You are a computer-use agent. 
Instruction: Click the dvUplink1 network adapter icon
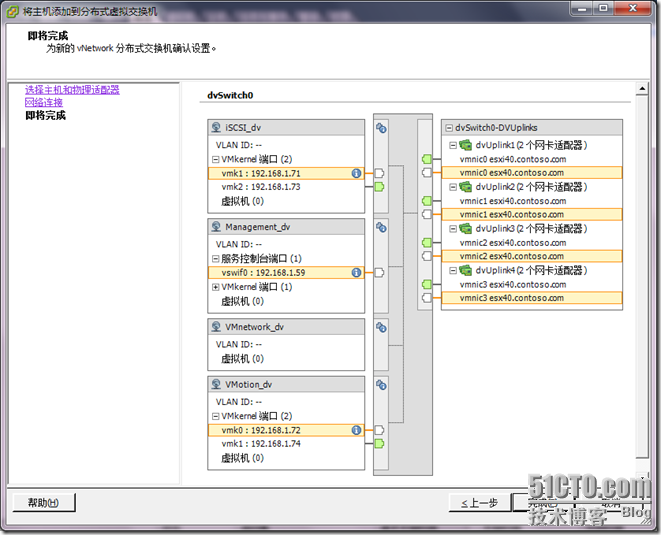pyautogui.click(x=466, y=145)
